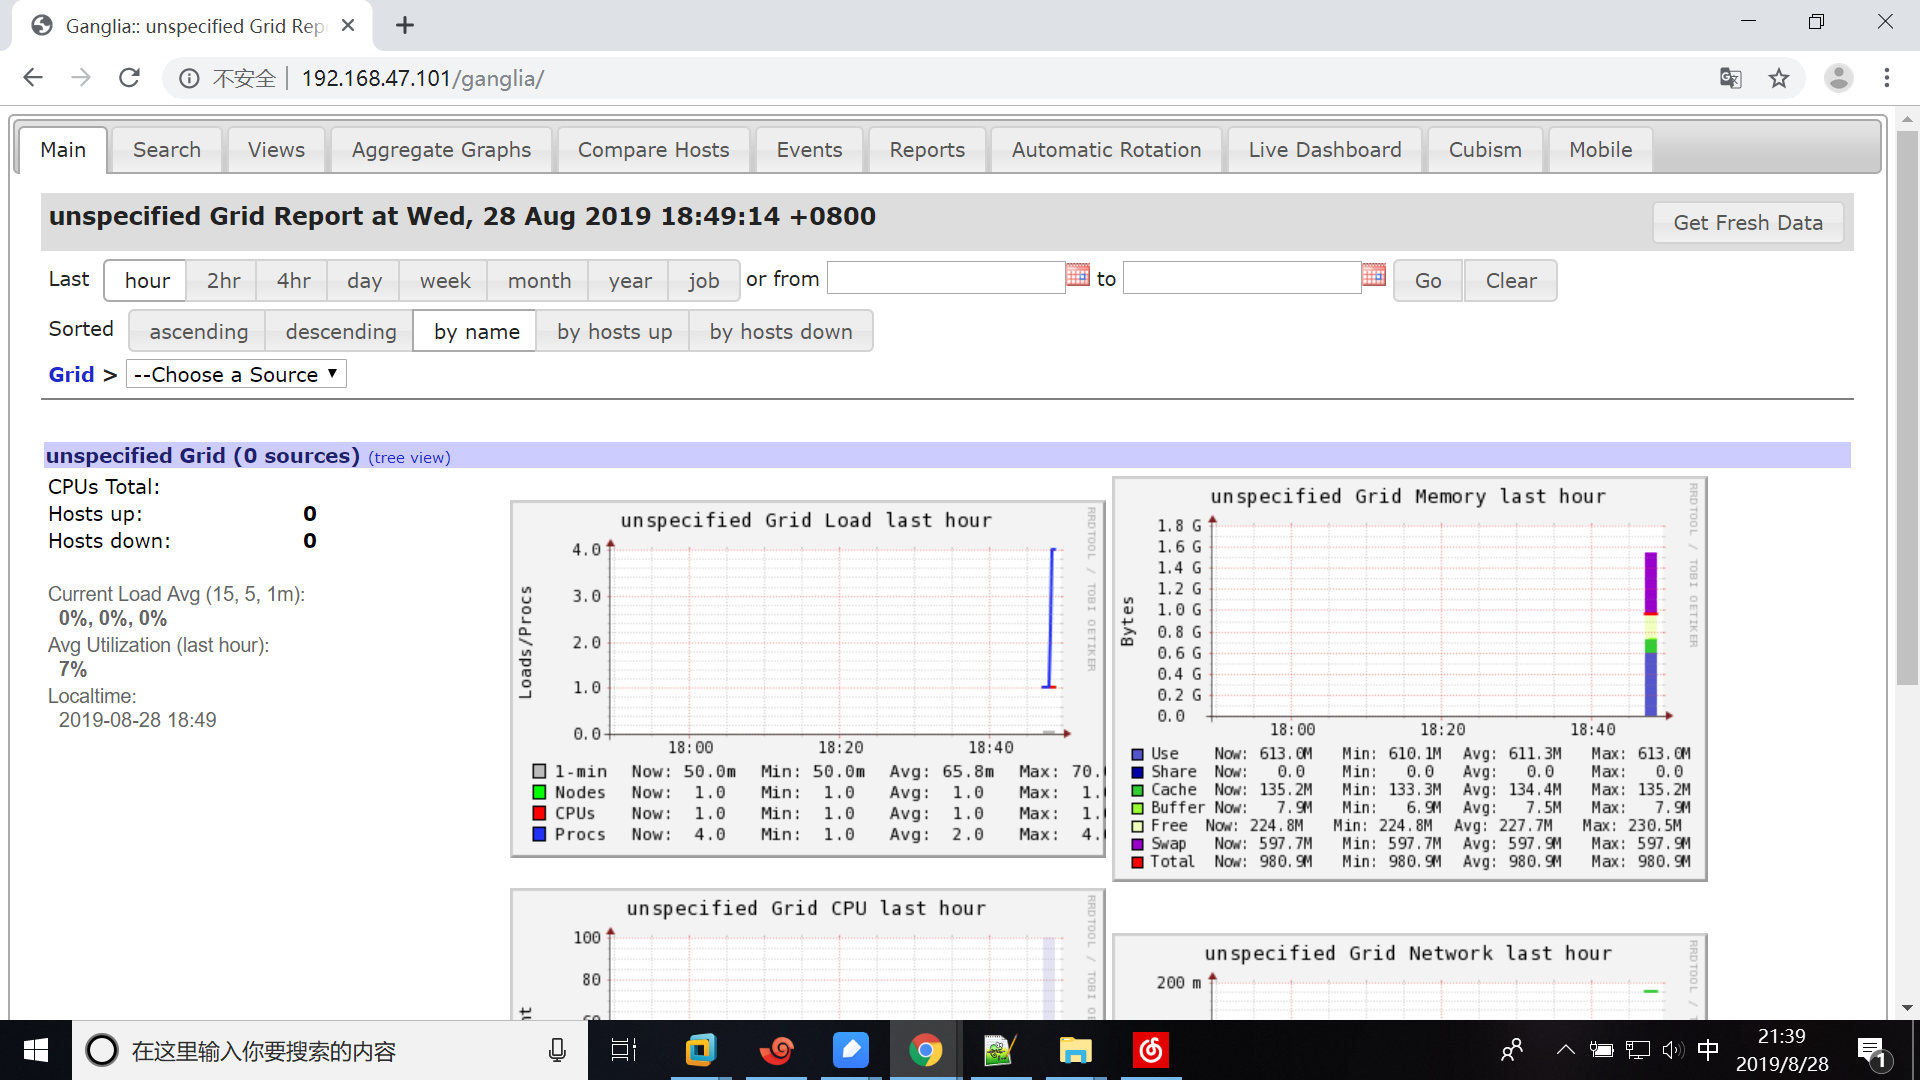The image size is (1920, 1080).
Task: Click the browser reload page icon
Action: pos(129,78)
